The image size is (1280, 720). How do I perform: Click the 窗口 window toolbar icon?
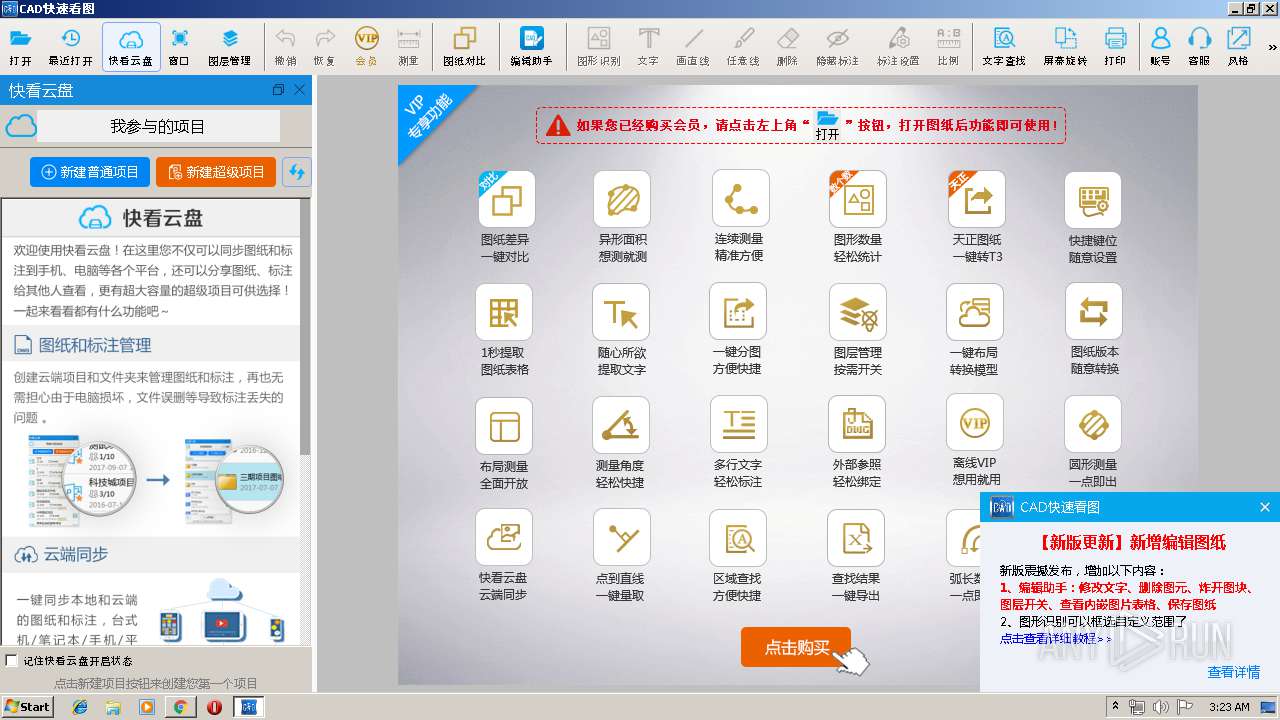[179, 46]
